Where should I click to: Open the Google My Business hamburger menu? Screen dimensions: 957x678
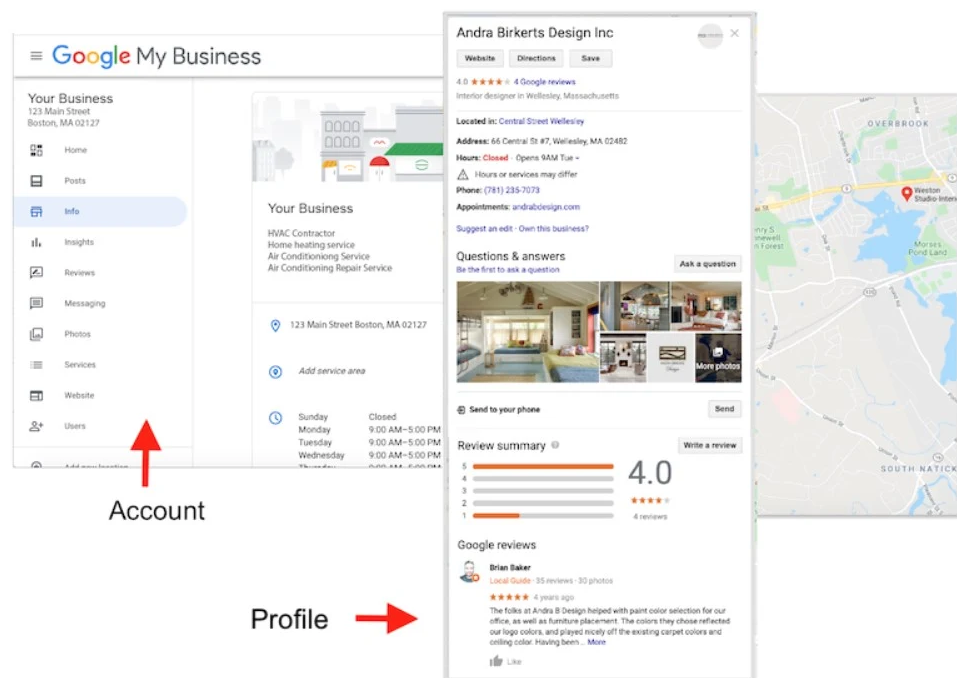(x=36, y=57)
